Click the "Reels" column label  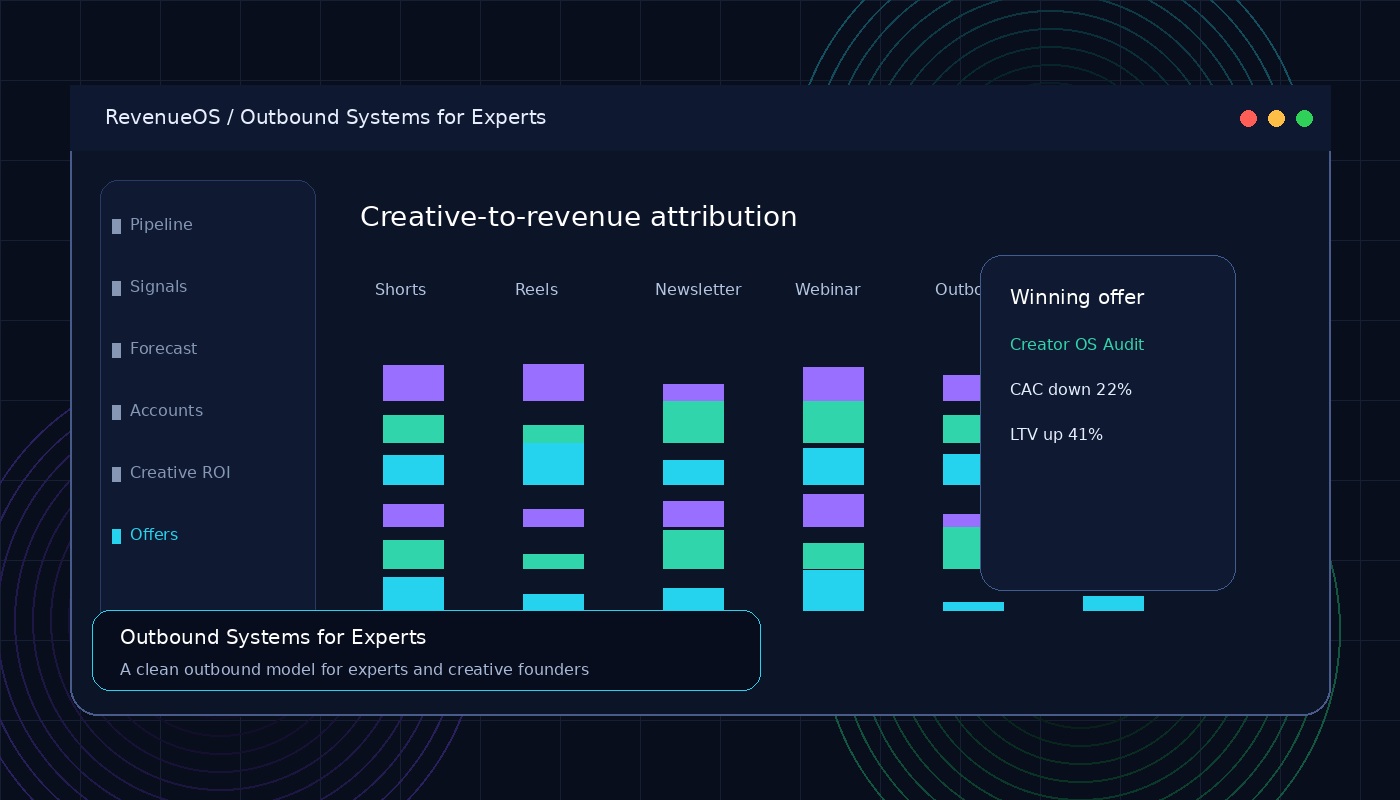click(x=536, y=290)
